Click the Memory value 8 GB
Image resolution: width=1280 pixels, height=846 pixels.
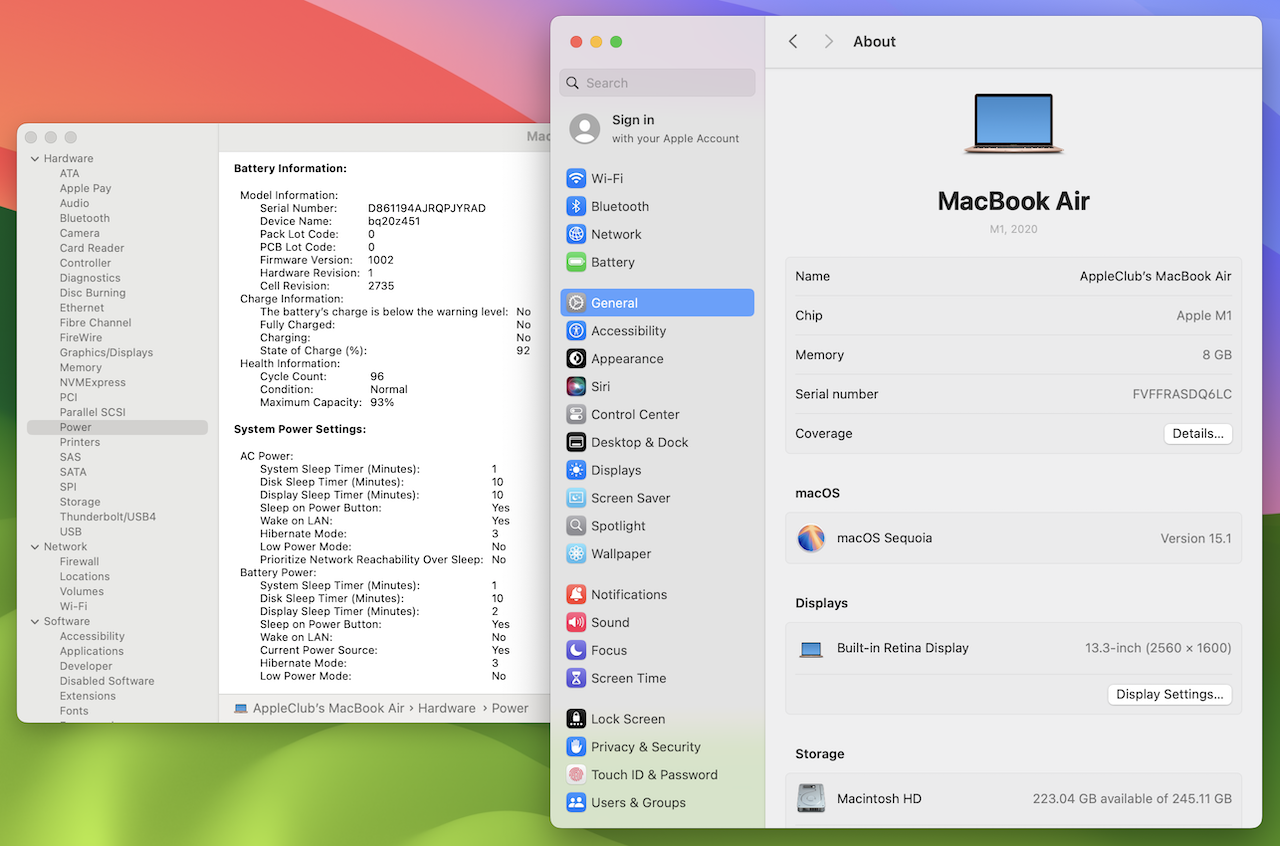coord(1217,355)
